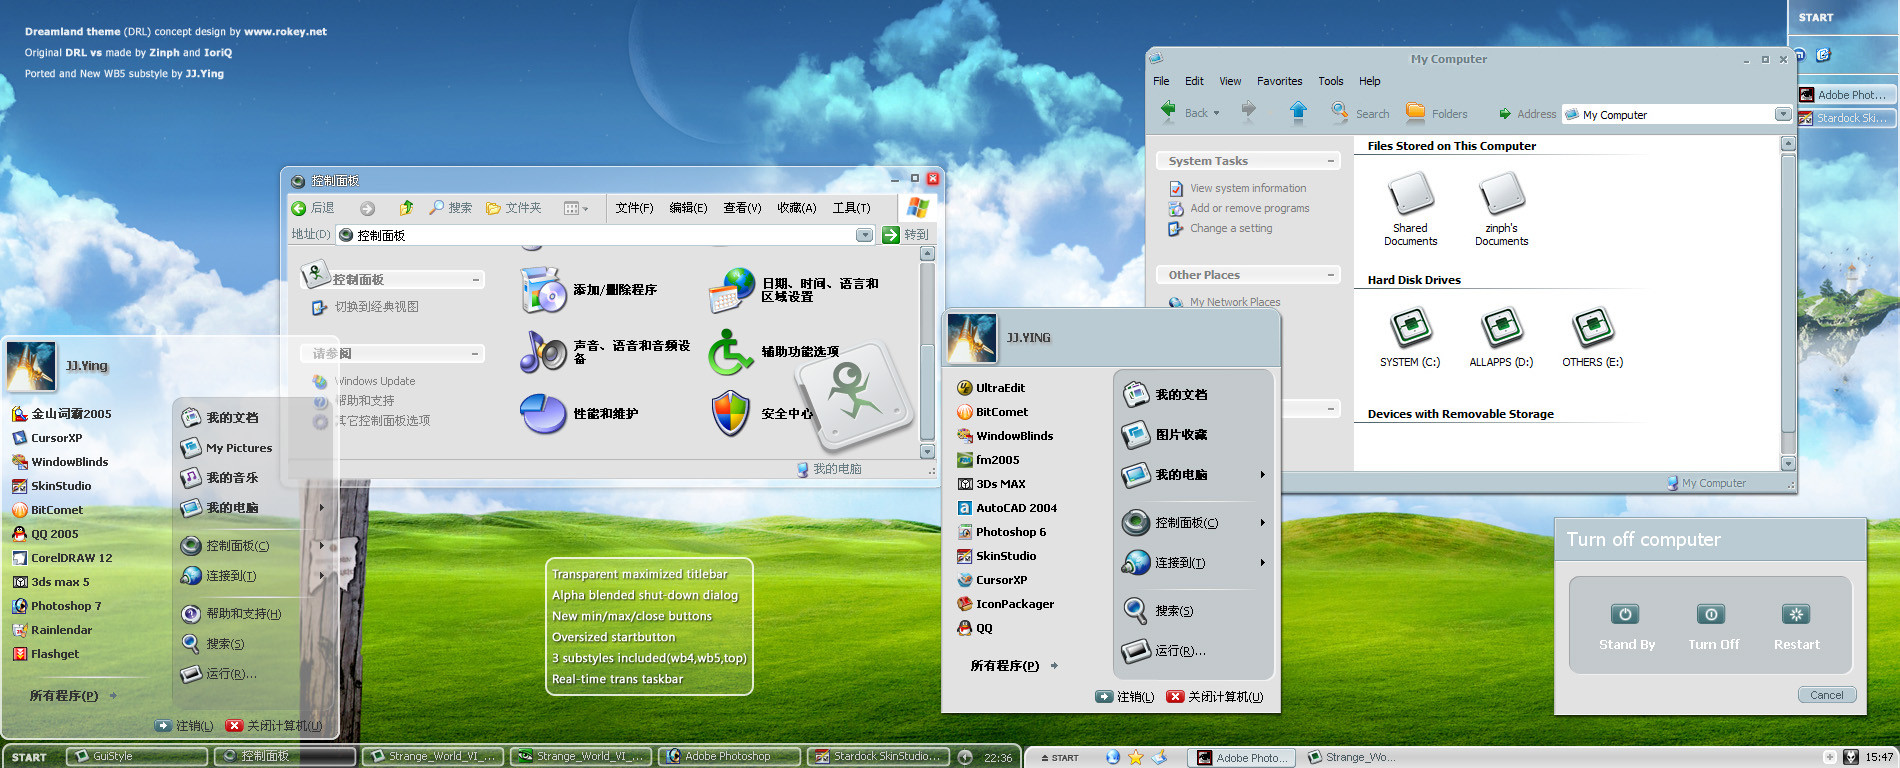Open the Help menu in My Computer

click(1369, 81)
